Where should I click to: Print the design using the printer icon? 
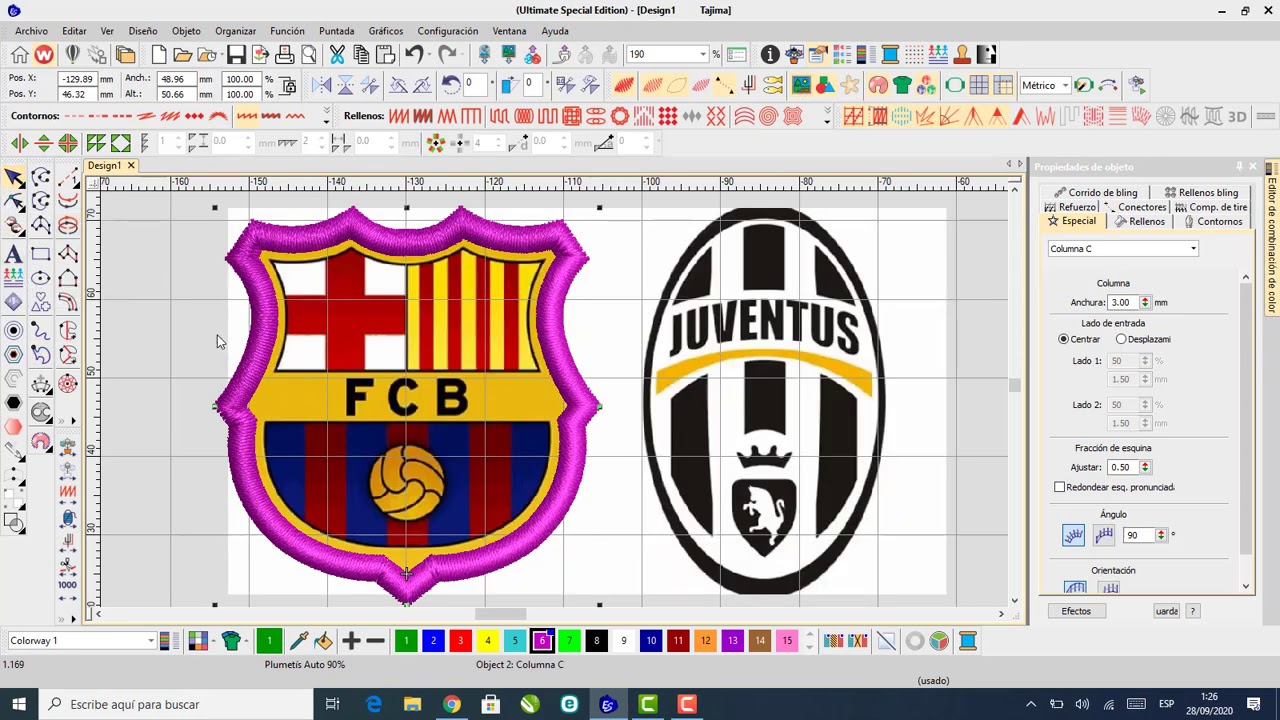coord(284,54)
